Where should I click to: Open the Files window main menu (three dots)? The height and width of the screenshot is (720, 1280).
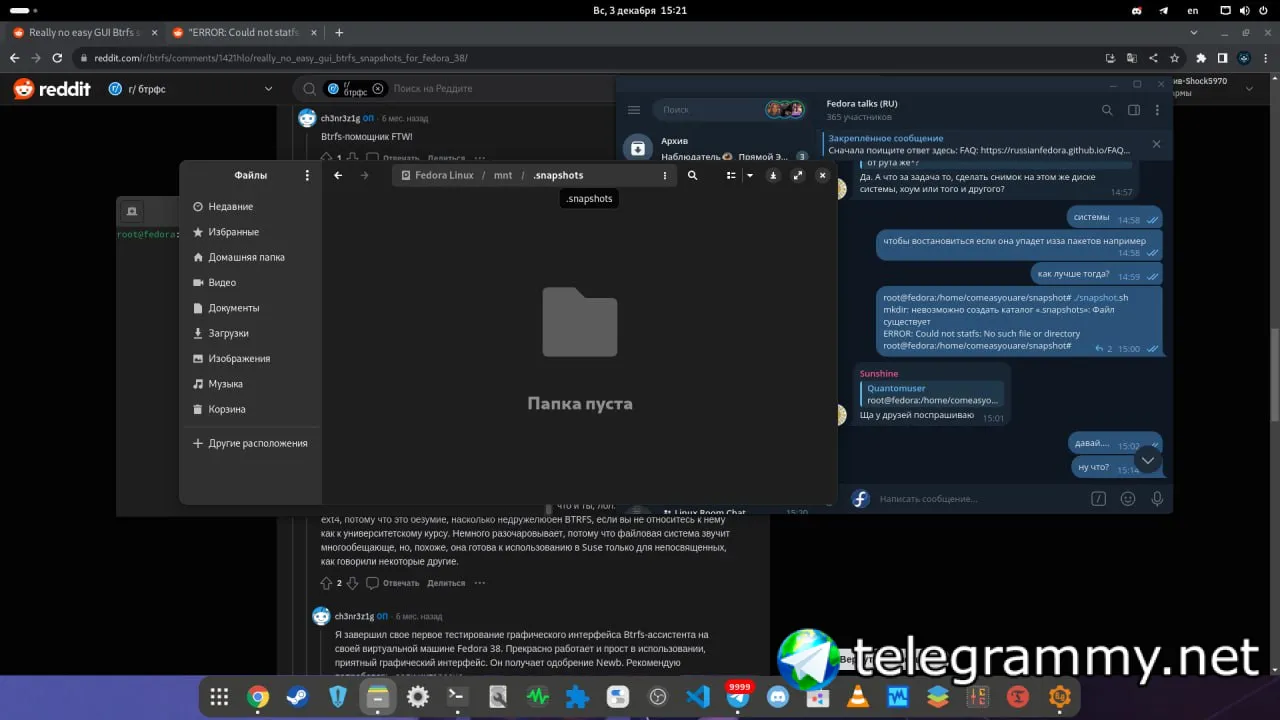[307, 175]
